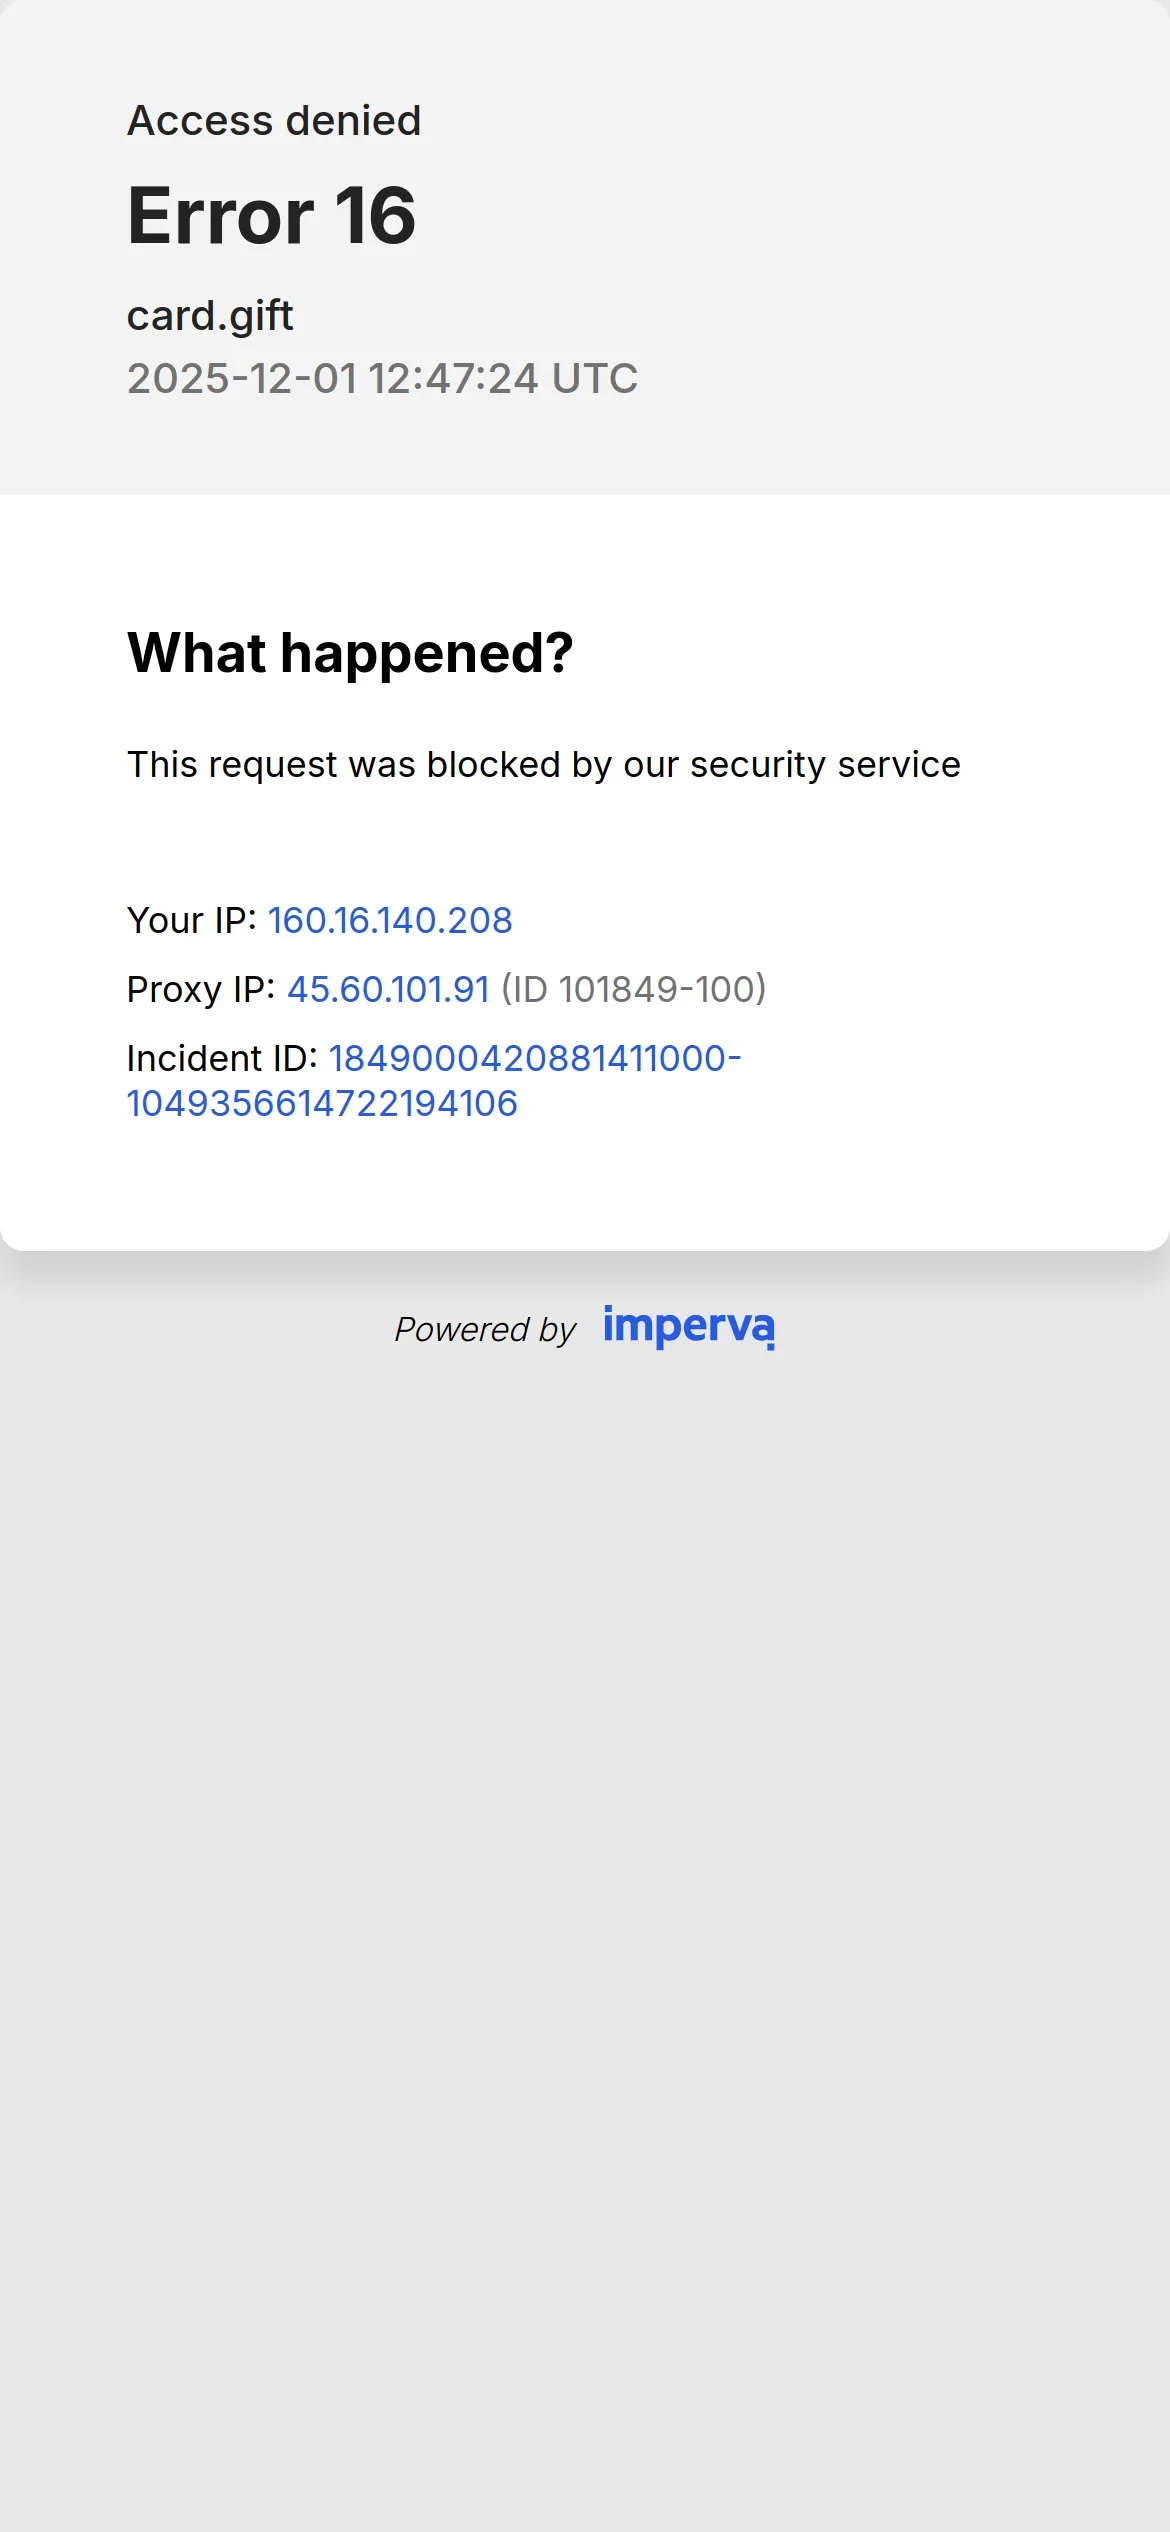
Task: Click the "Your IP:" label
Action: pos(192,920)
